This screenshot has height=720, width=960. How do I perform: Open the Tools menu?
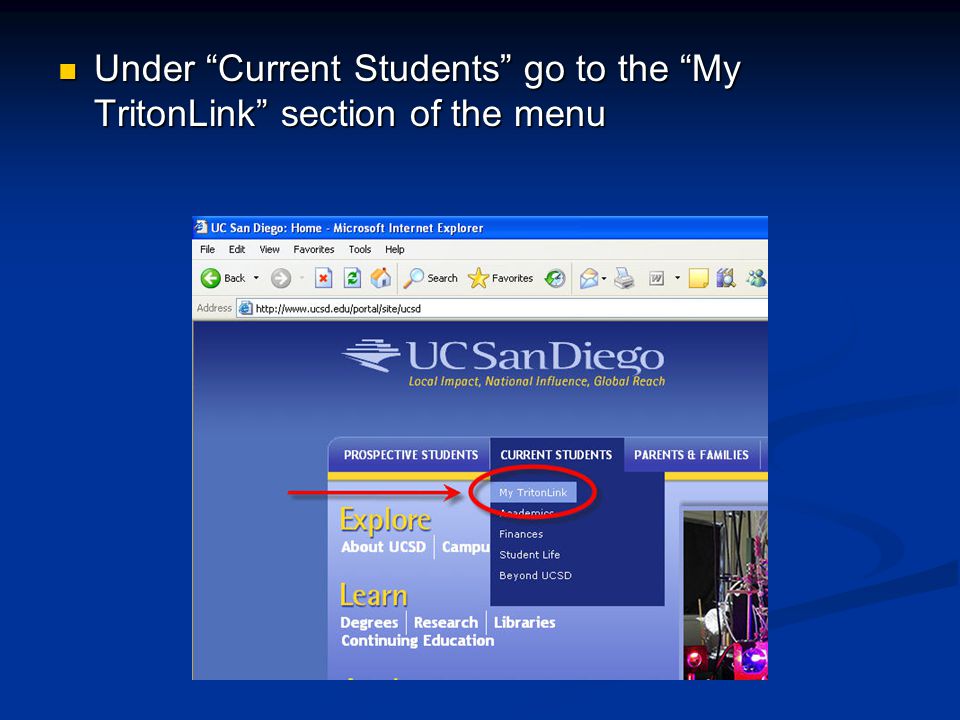click(360, 249)
